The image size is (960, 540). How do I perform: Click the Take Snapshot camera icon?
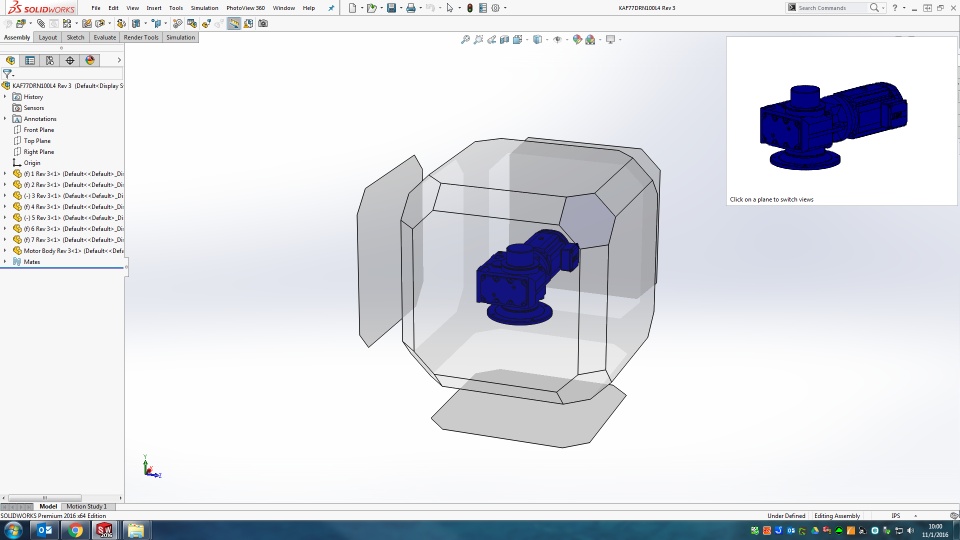pyautogui.click(x=263, y=23)
